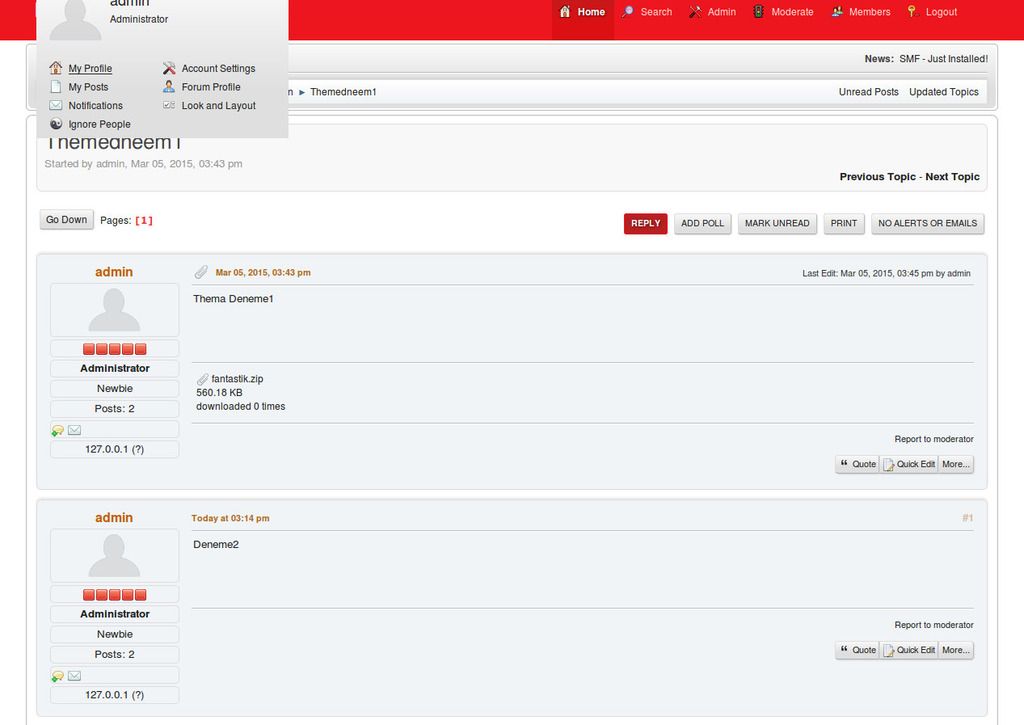The width and height of the screenshot is (1024, 725).
Task: Click Quick Edit page icon on Deneme2 post
Action: pos(888,651)
